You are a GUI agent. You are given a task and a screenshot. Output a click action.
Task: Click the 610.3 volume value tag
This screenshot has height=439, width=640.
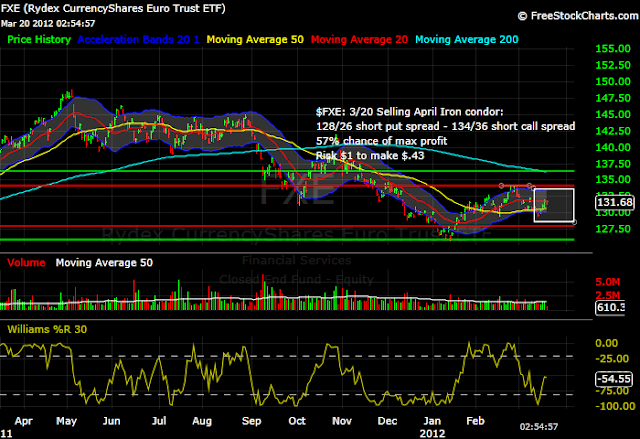coord(610,307)
